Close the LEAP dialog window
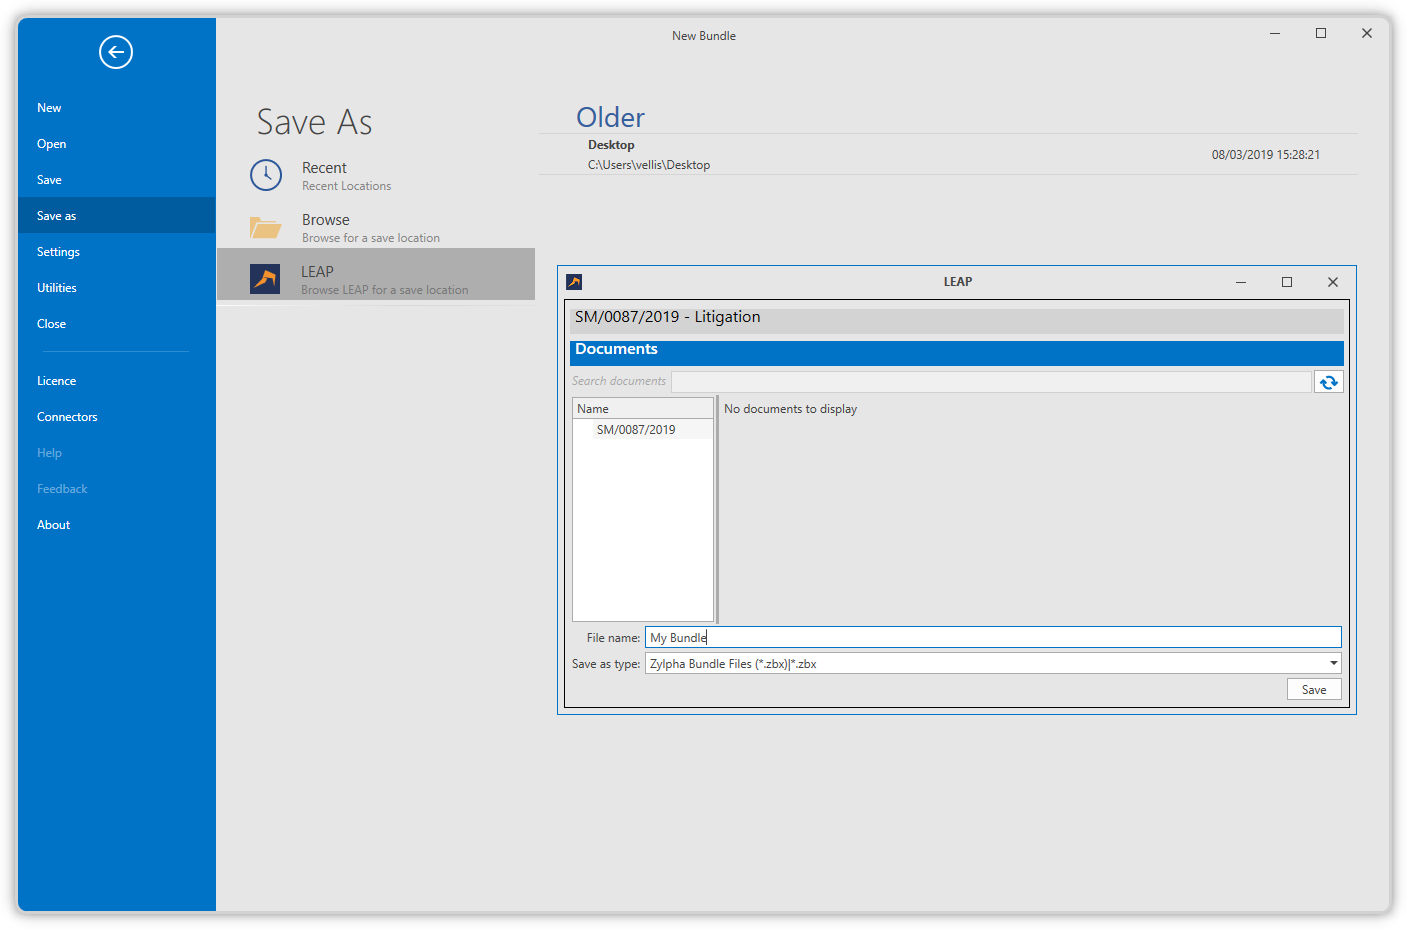 pyautogui.click(x=1332, y=282)
